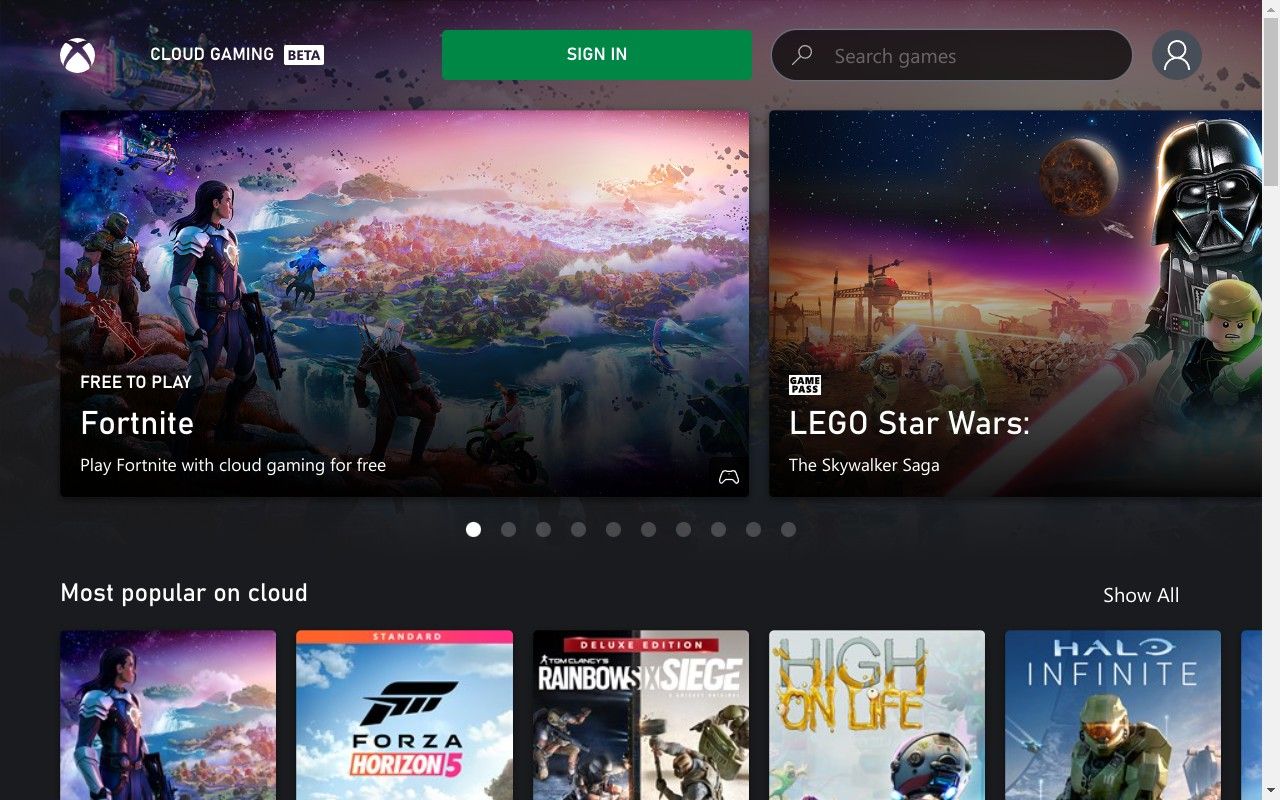Select the fifth carousel dot indicator
The width and height of the screenshot is (1280, 800).
[613, 529]
